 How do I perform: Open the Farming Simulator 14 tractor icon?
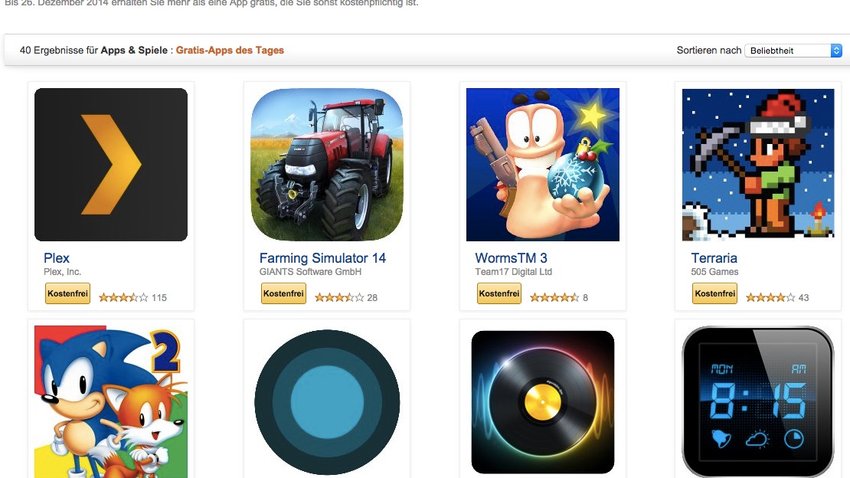[x=327, y=165]
